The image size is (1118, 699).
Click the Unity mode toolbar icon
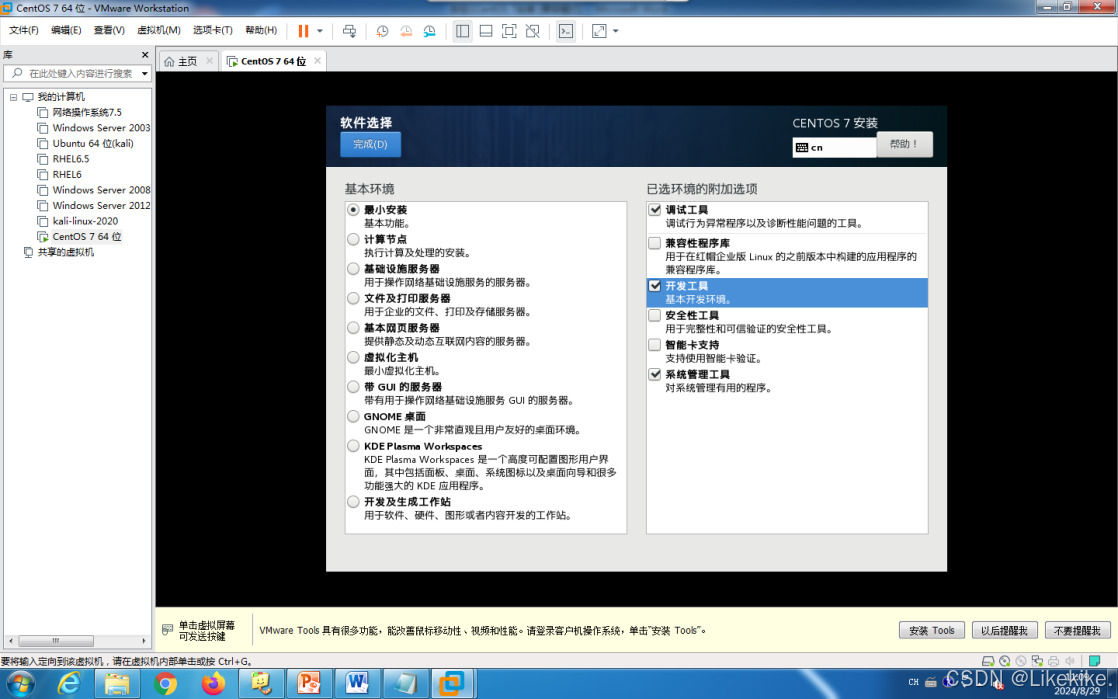coord(533,31)
